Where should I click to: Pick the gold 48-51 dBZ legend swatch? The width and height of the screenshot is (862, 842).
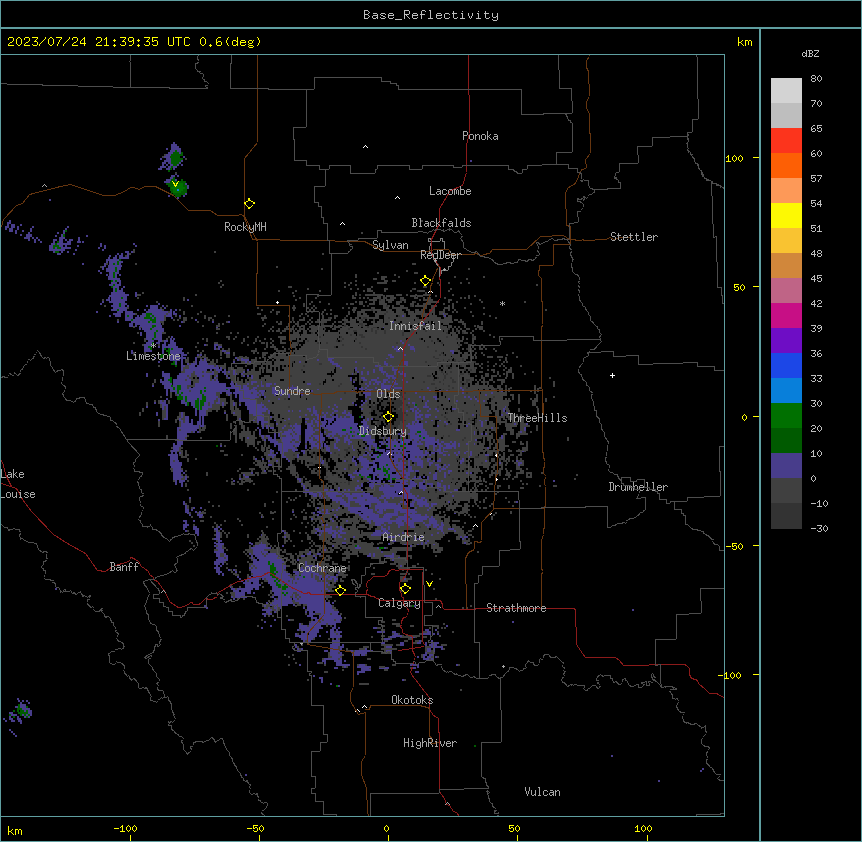tap(786, 241)
